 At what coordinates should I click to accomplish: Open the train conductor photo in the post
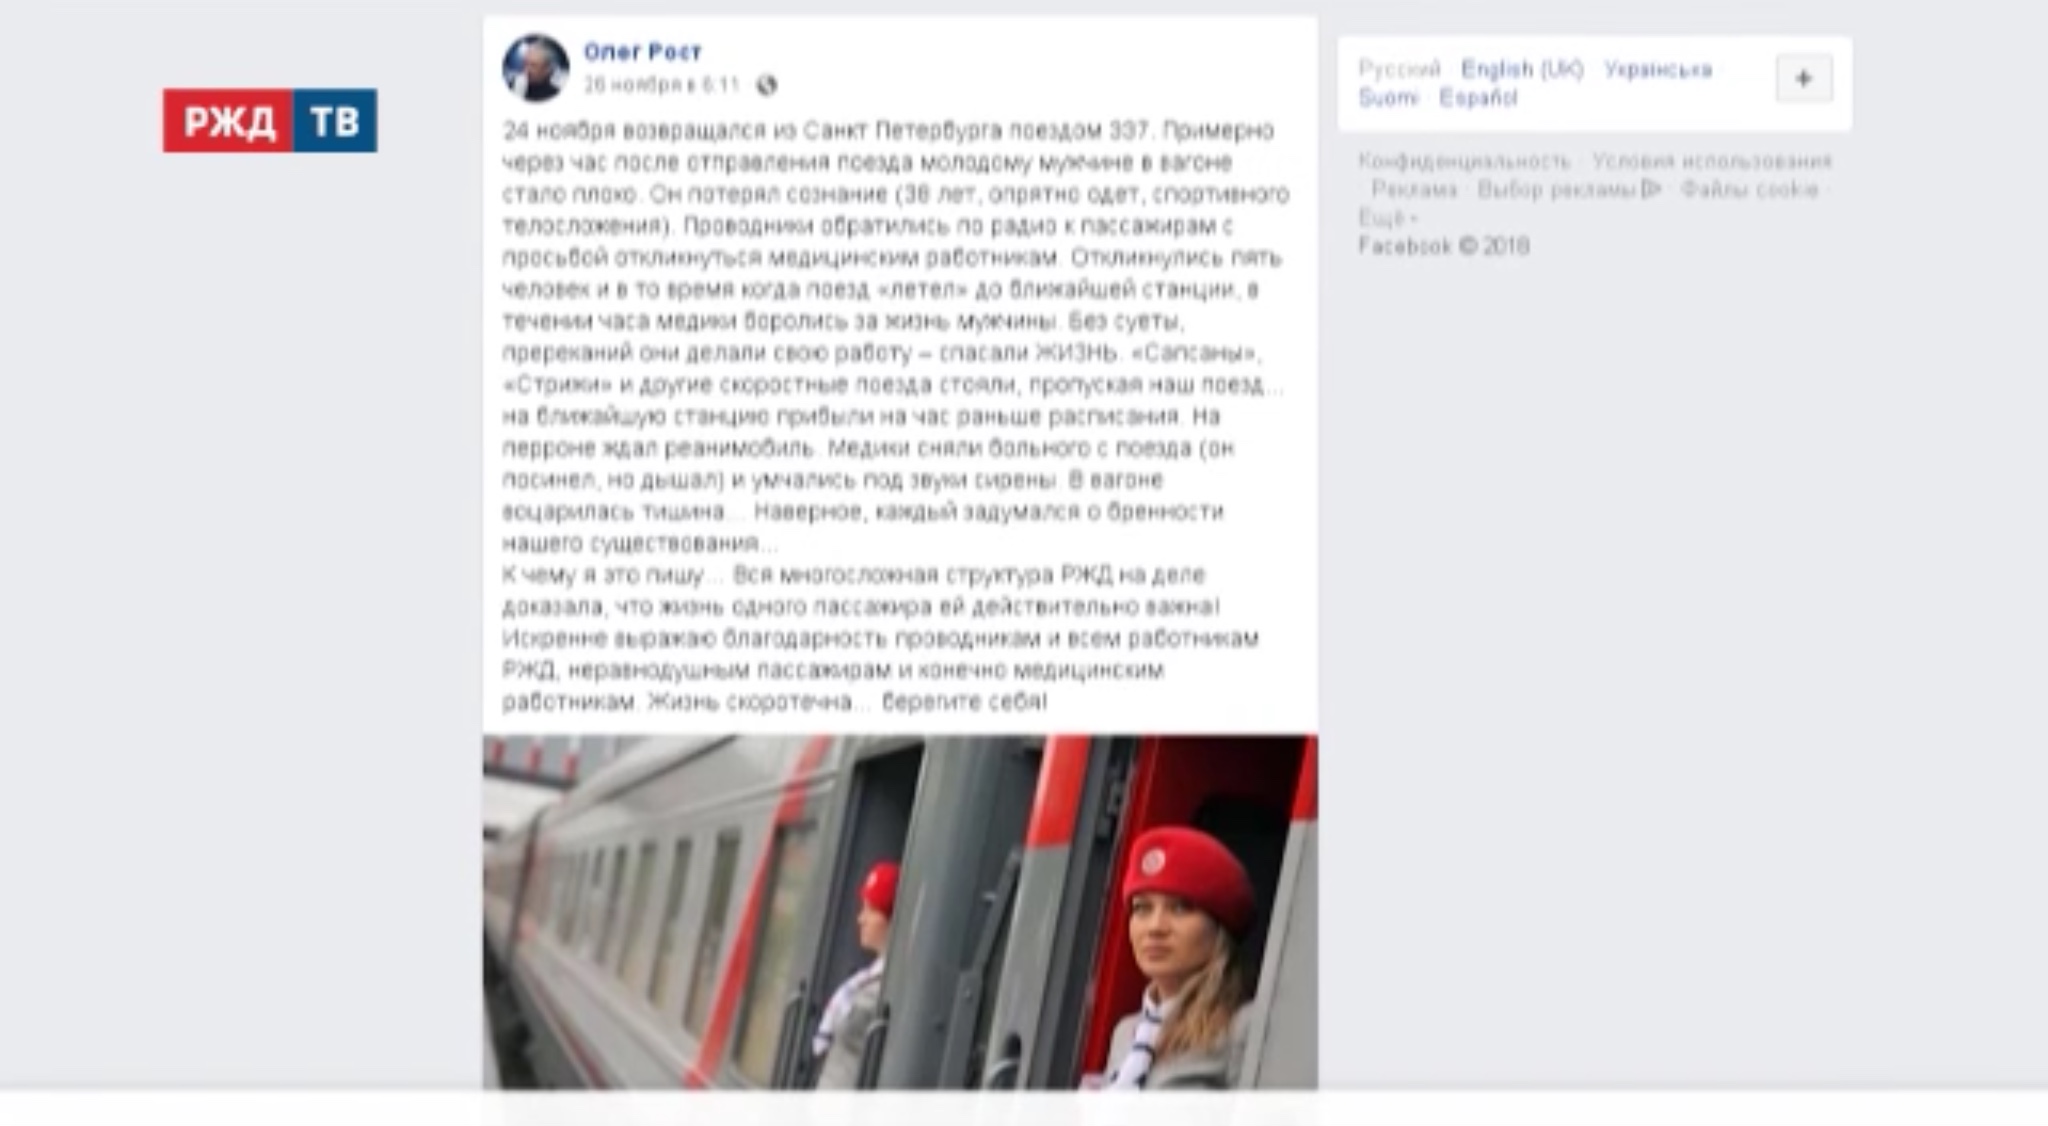900,912
